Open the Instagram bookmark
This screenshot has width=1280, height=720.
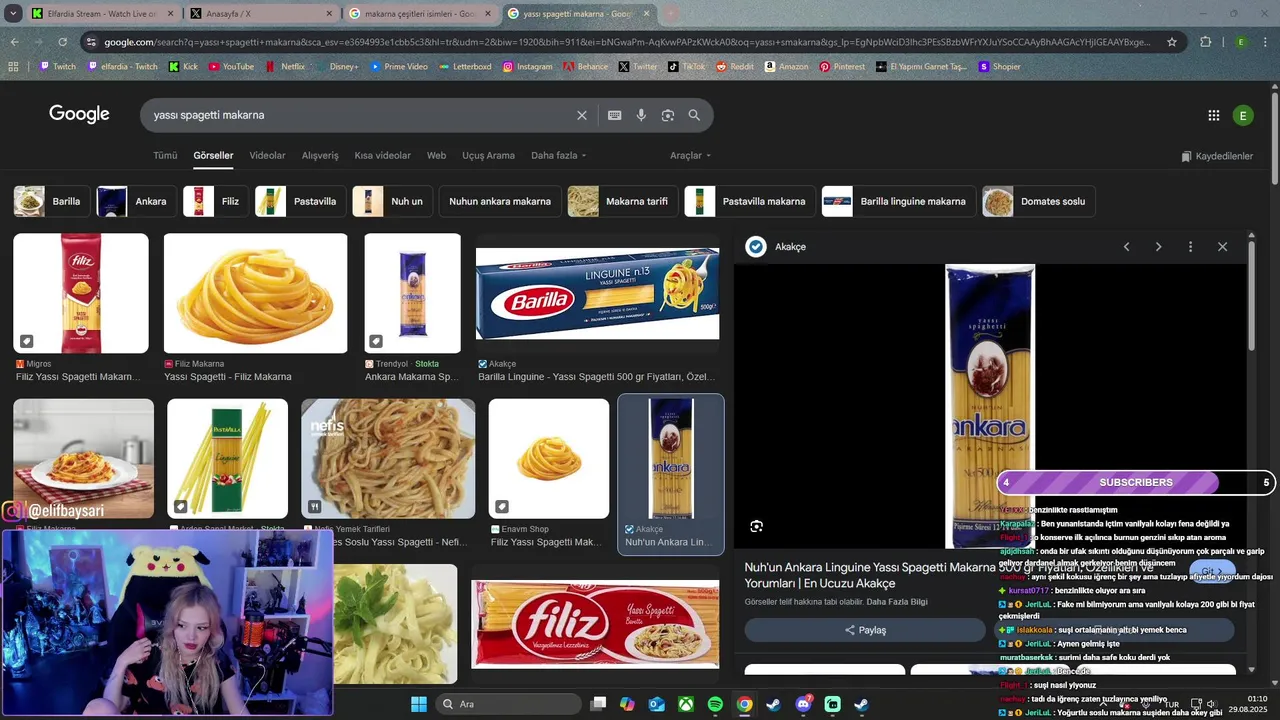(x=527, y=67)
